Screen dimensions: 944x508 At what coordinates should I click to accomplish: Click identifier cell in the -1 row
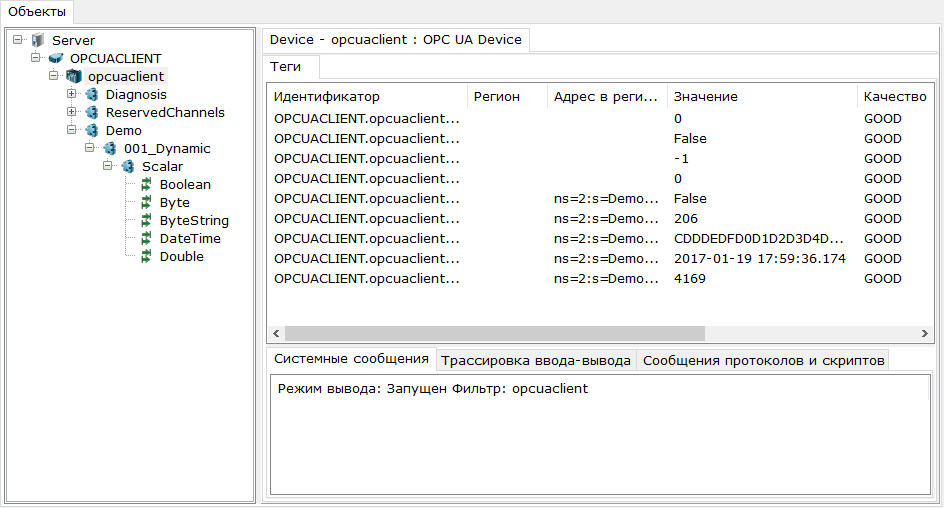point(367,159)
